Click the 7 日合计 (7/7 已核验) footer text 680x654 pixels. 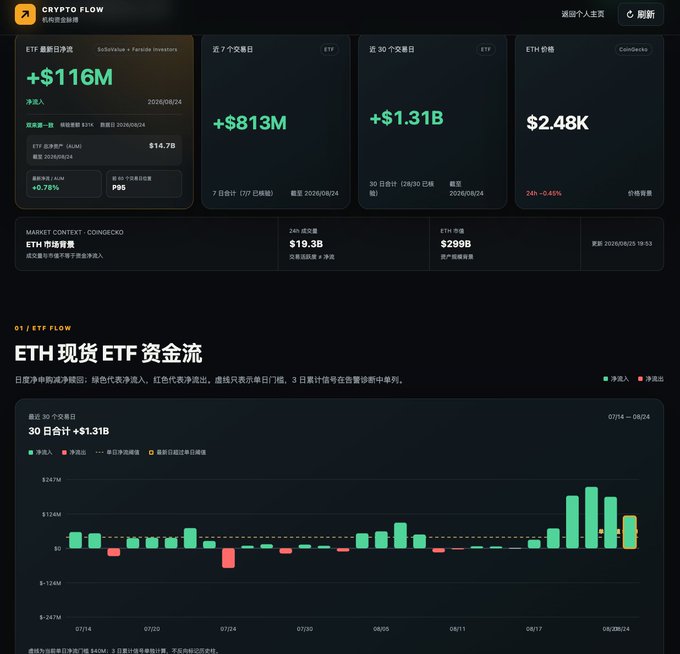(x=242, y=193)
